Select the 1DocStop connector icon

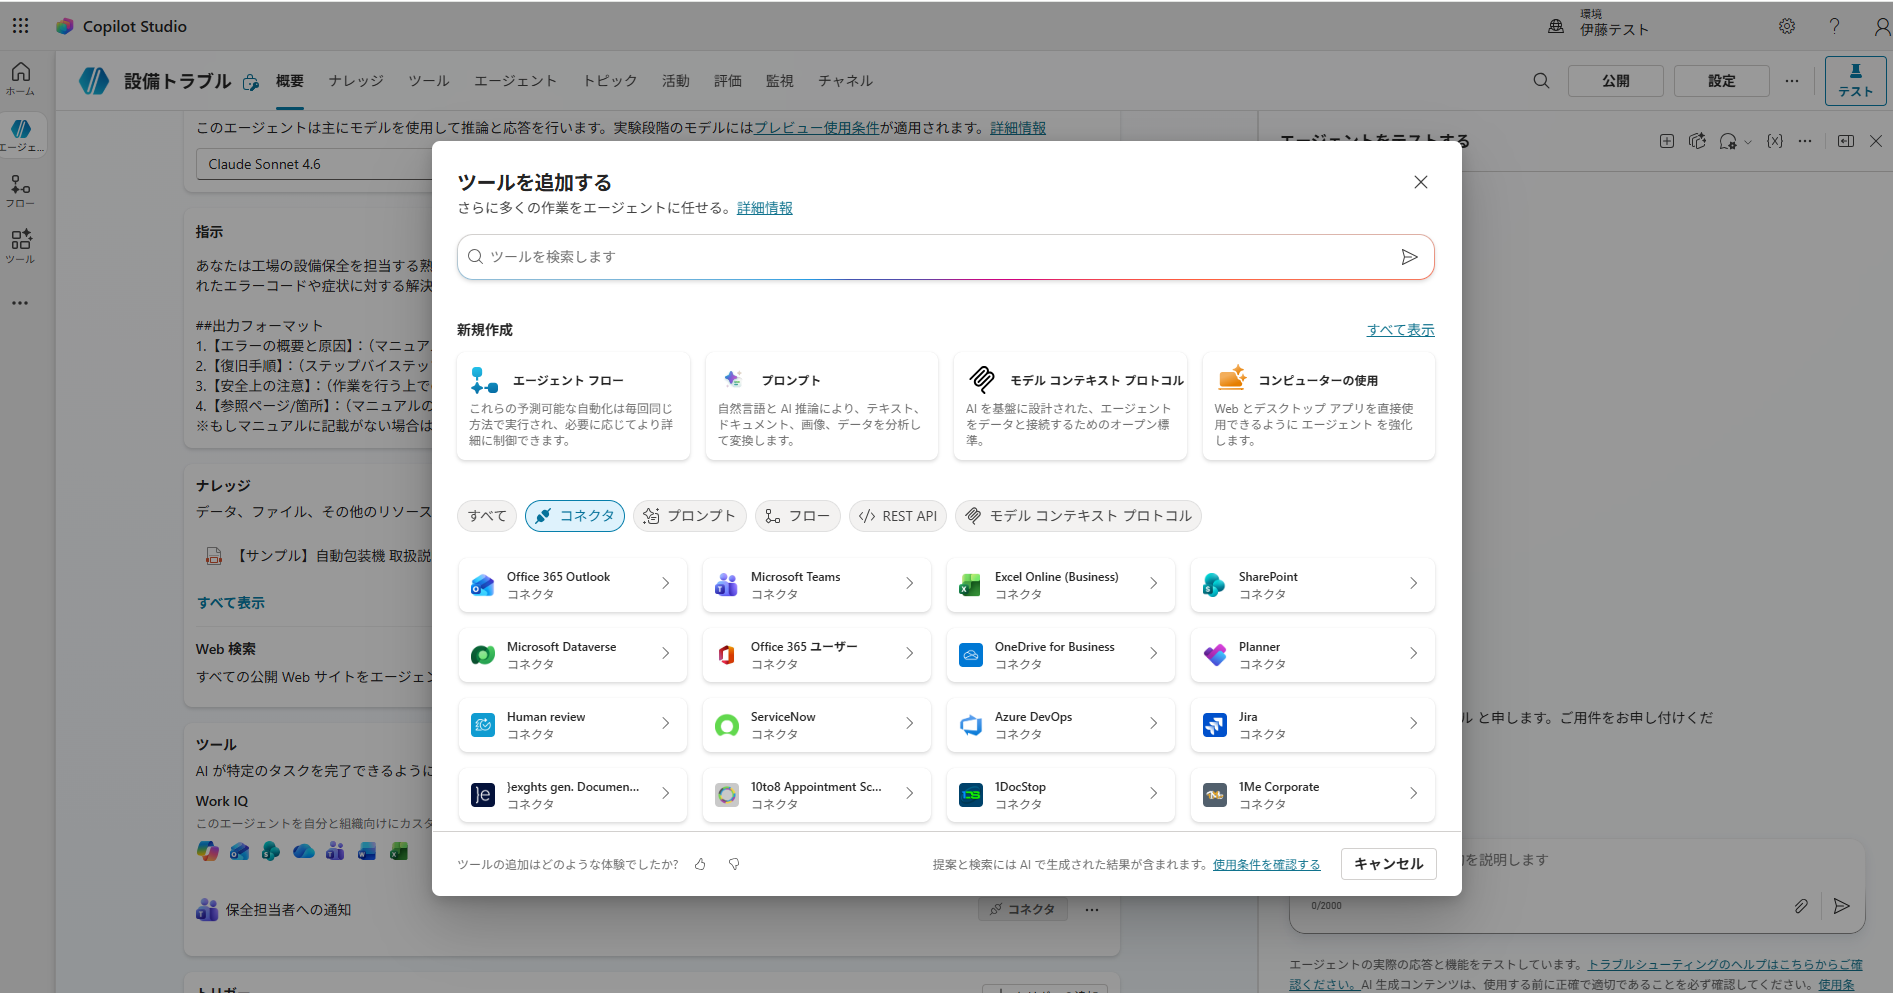click(x=971, y=795)
